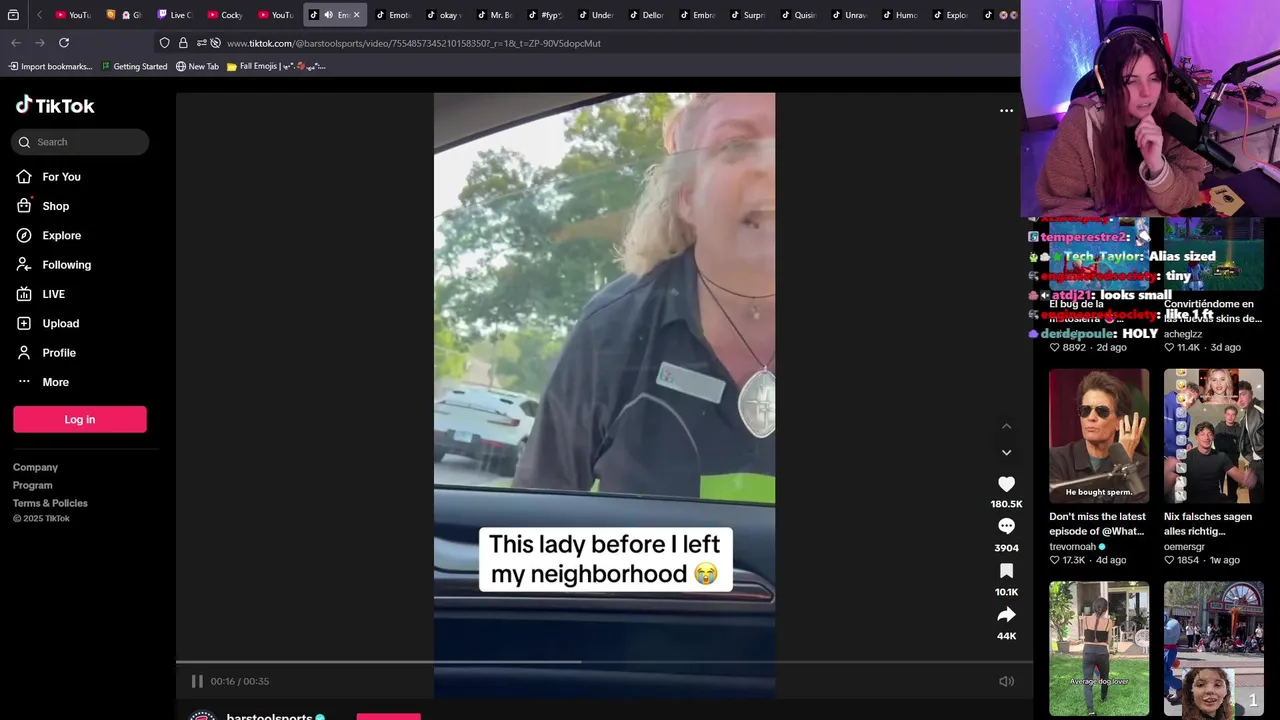Go to previous video with up chevron
This screenshot has height=720, width=1280.
pos(1006,427)
